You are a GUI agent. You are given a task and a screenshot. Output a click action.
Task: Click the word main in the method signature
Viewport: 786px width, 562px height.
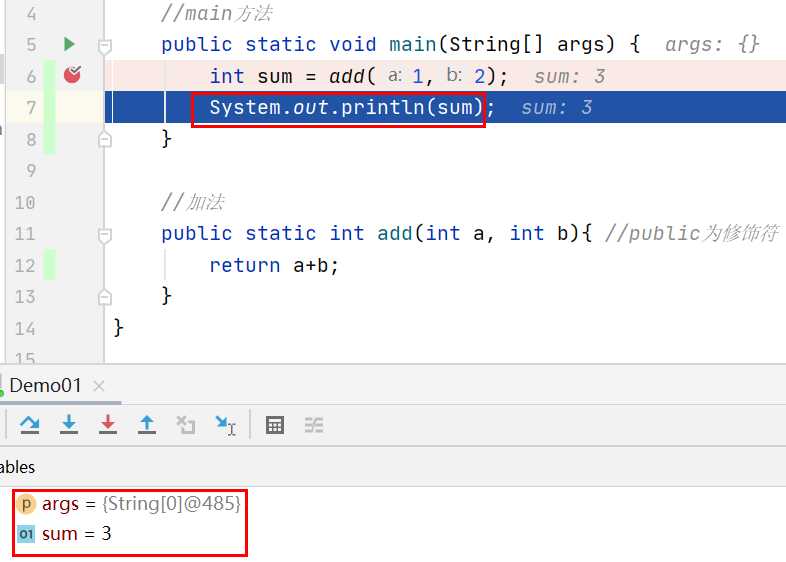point(413,44)
